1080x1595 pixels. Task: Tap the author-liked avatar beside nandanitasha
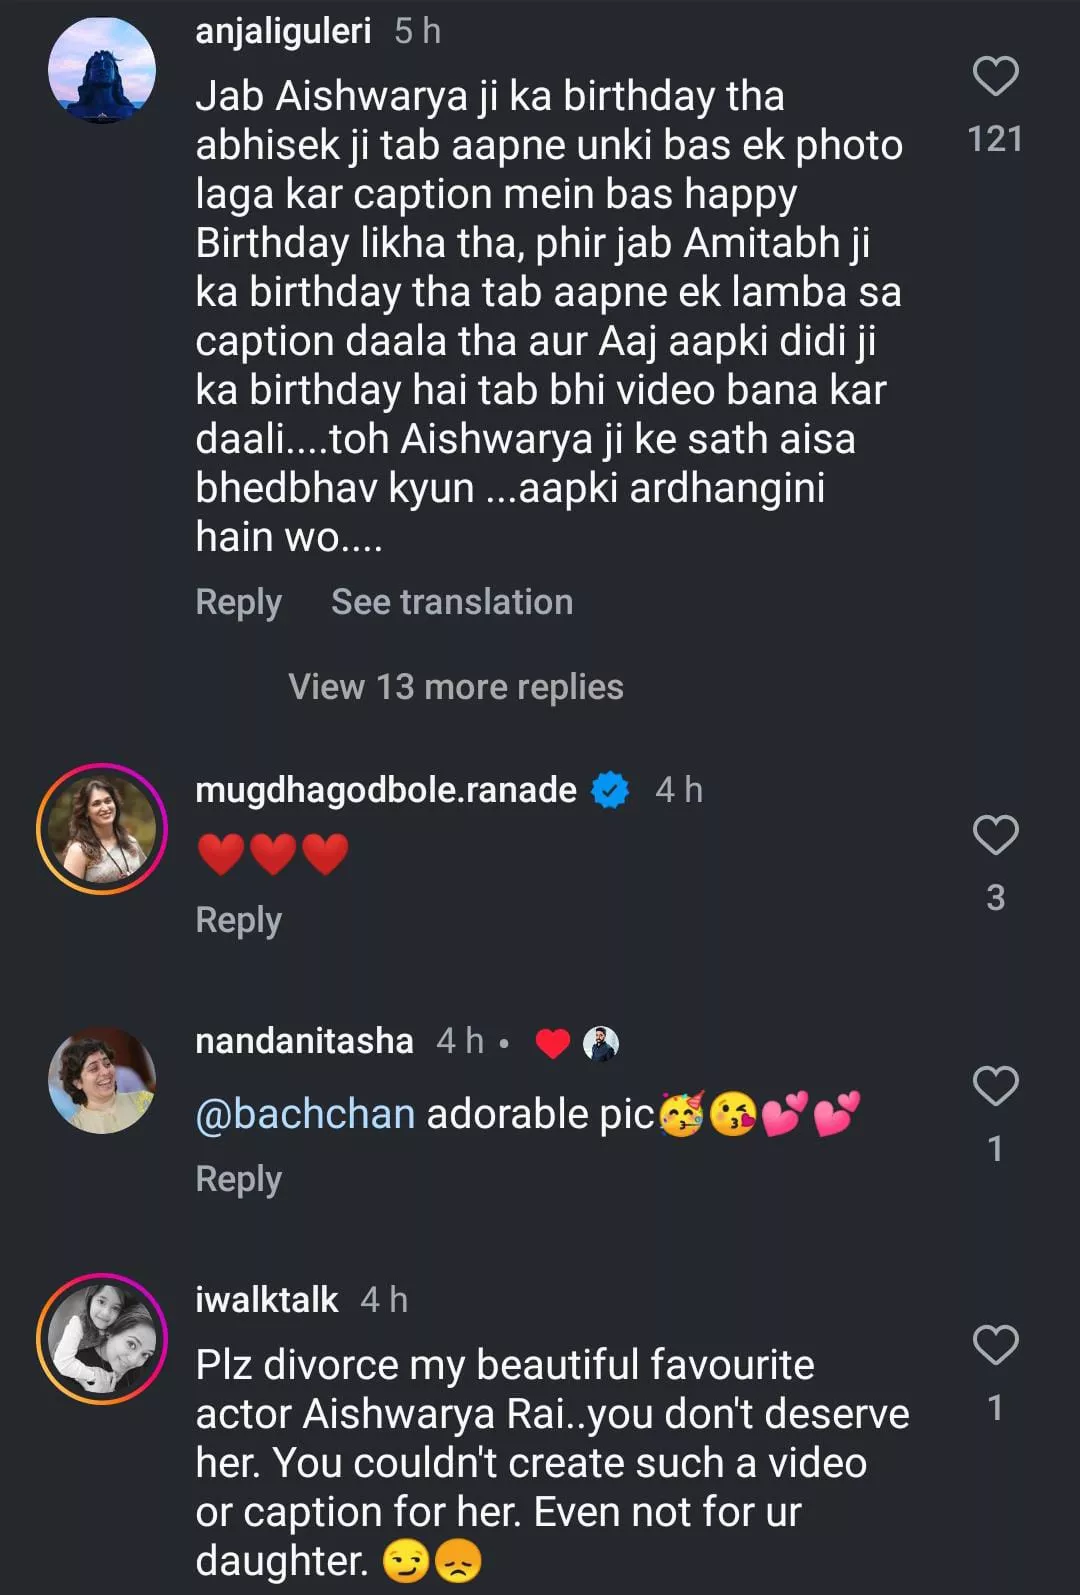[x=600, y=1043]
